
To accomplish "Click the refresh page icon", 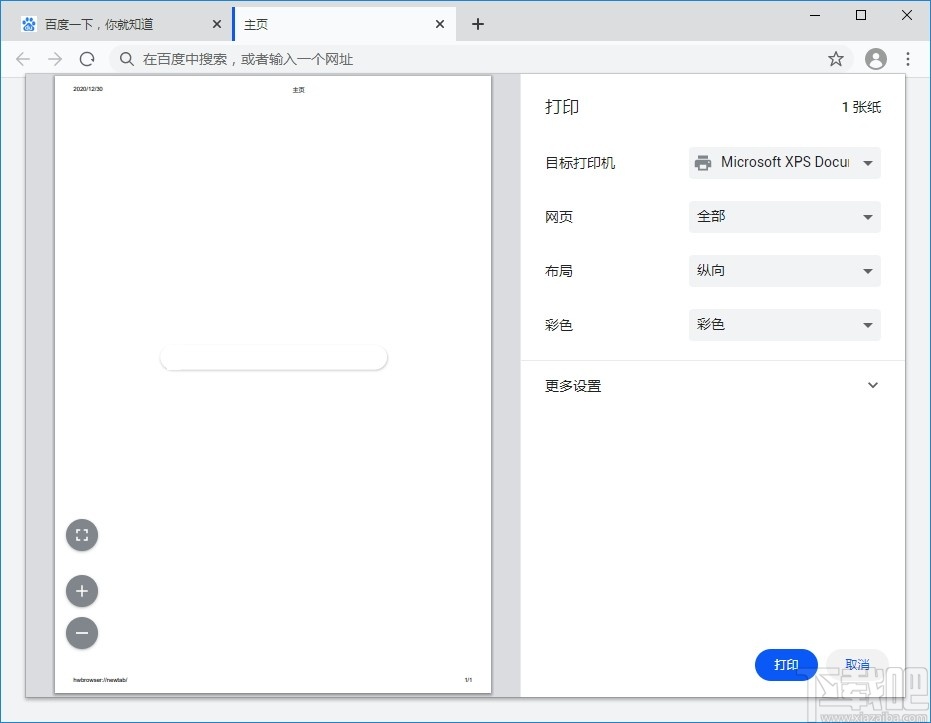I will [86, 59].
